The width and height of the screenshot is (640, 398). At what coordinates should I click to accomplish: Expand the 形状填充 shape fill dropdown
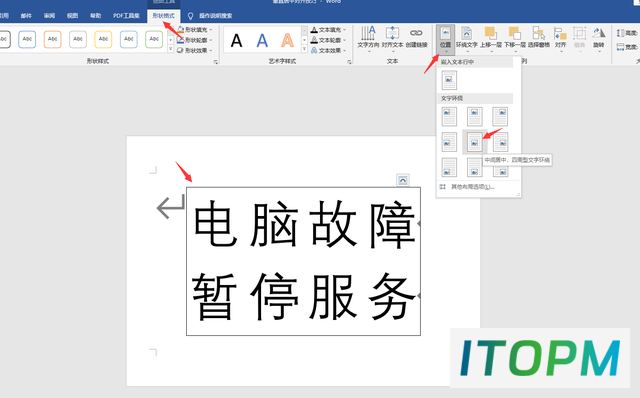click(195, 30)
